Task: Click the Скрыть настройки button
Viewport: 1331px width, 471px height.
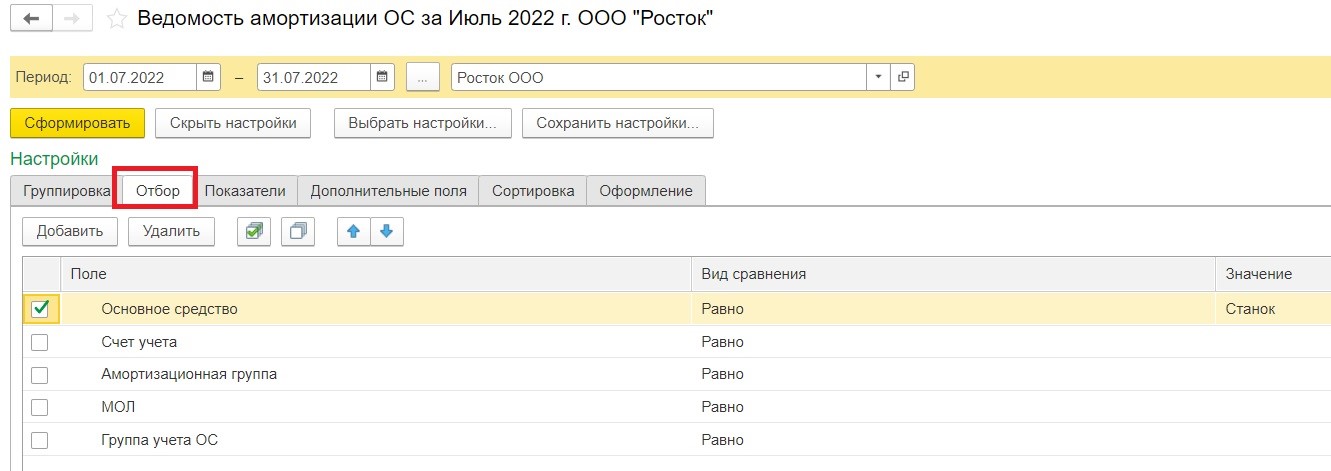Action: (233, 123)
